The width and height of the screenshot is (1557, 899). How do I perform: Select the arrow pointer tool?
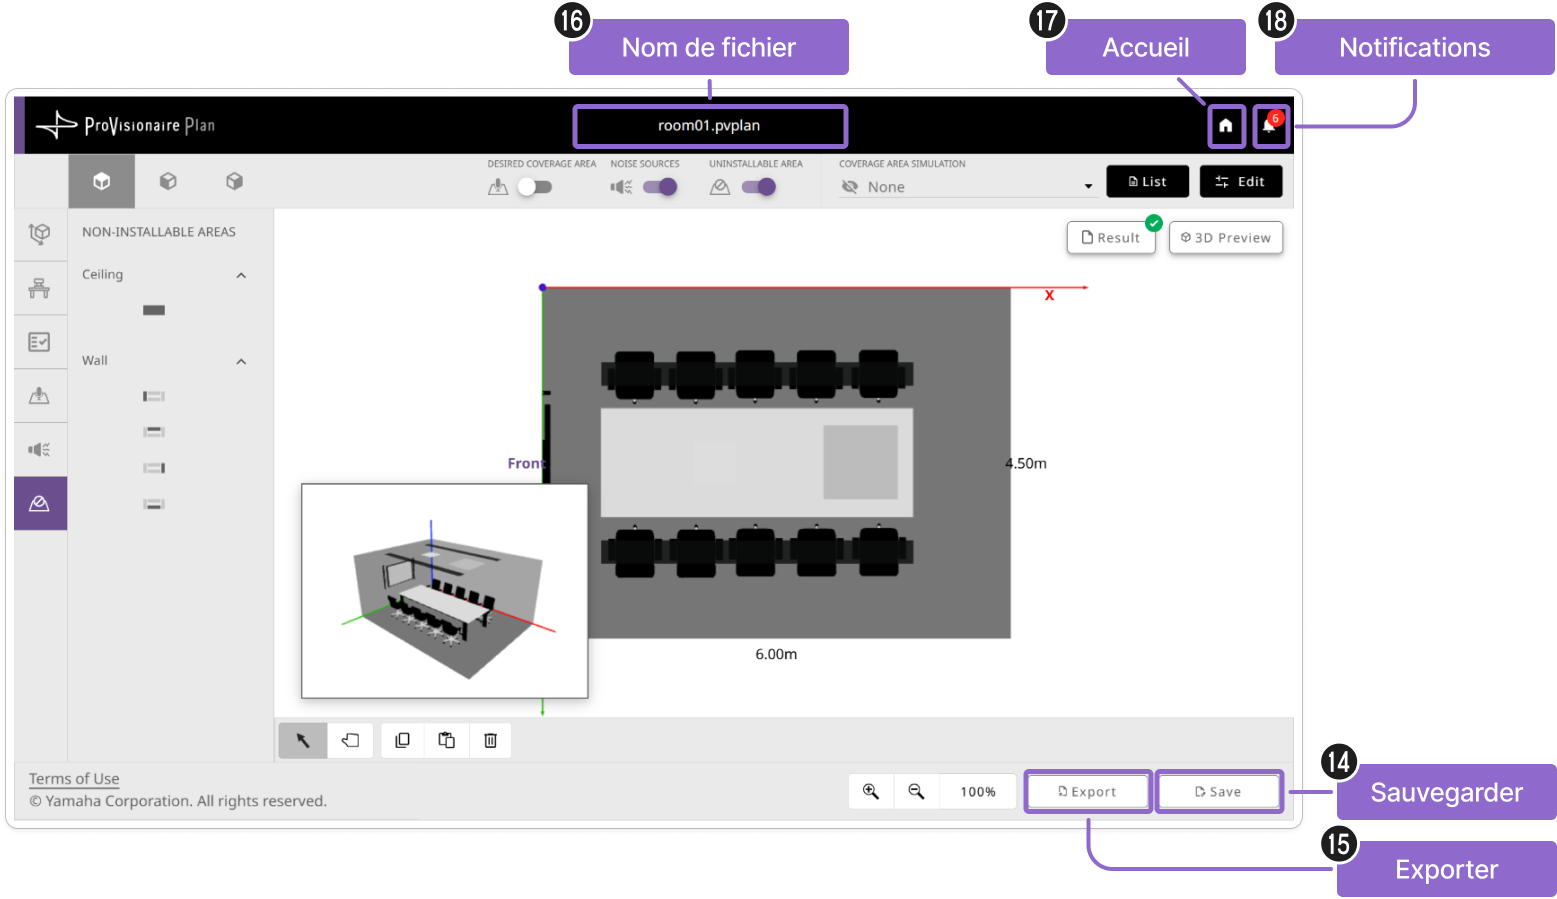coord(303,741)
